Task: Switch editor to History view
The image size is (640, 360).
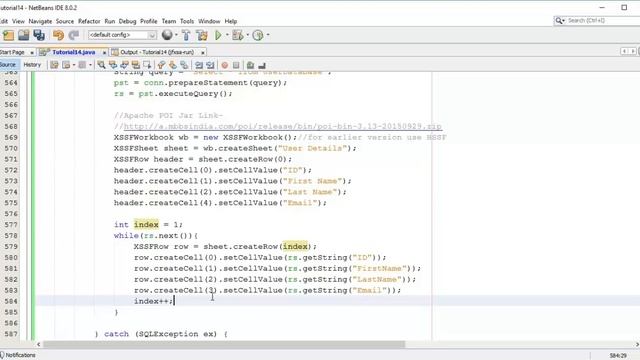Action: (32, 64)
